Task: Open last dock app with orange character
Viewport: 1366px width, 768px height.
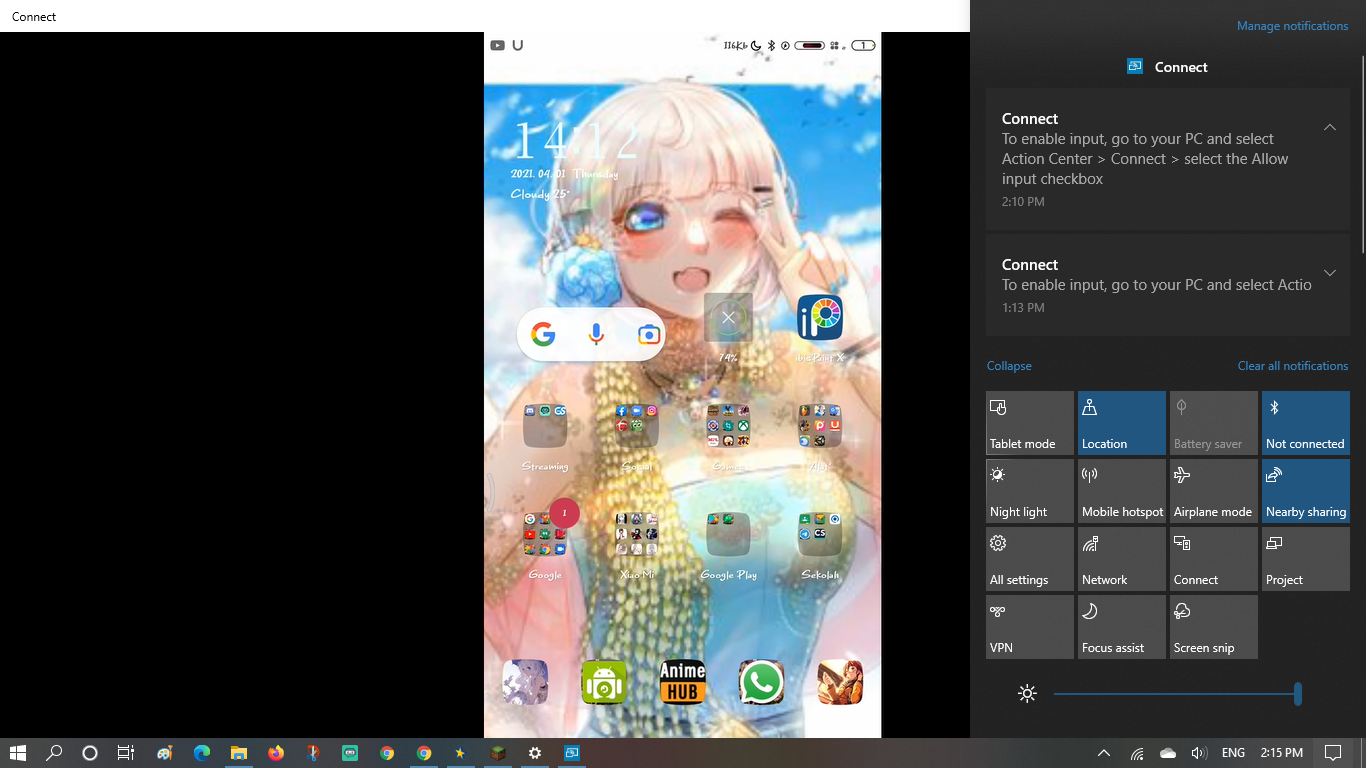Action: [x=840, y=683]
